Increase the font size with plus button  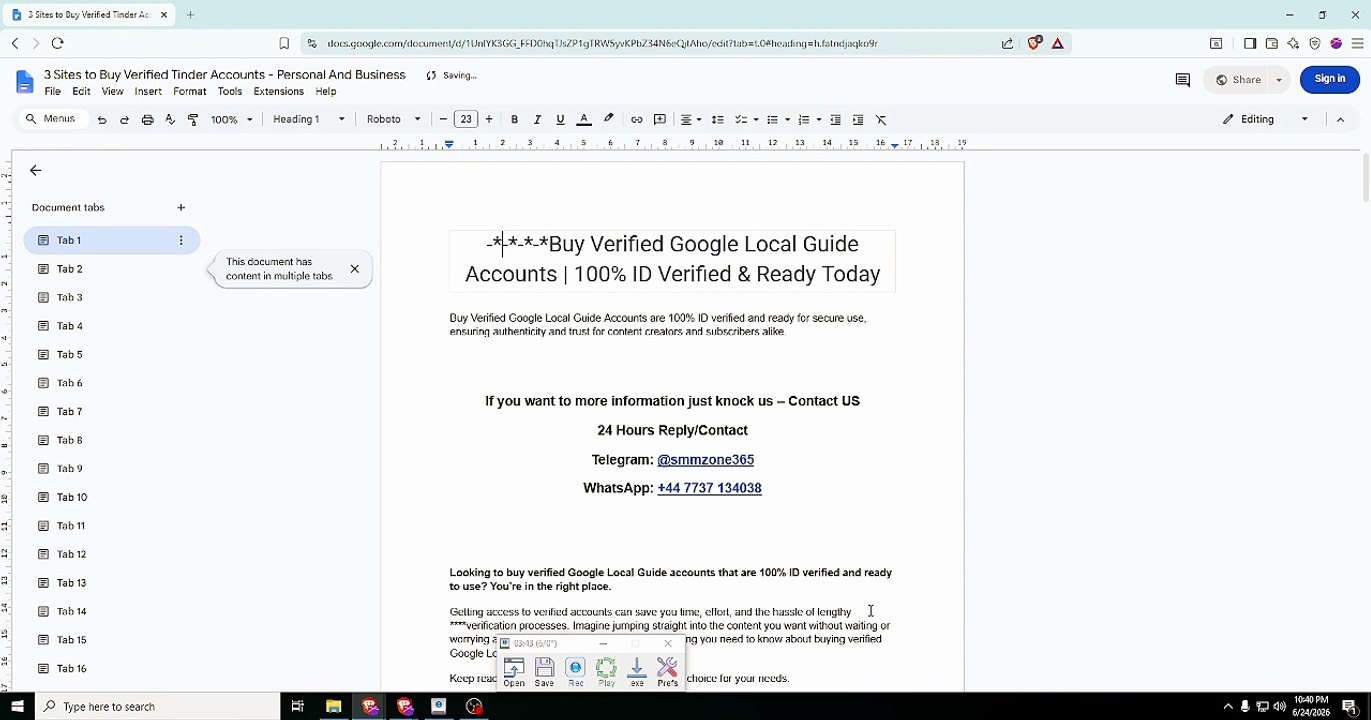click(x=489, y=120)
